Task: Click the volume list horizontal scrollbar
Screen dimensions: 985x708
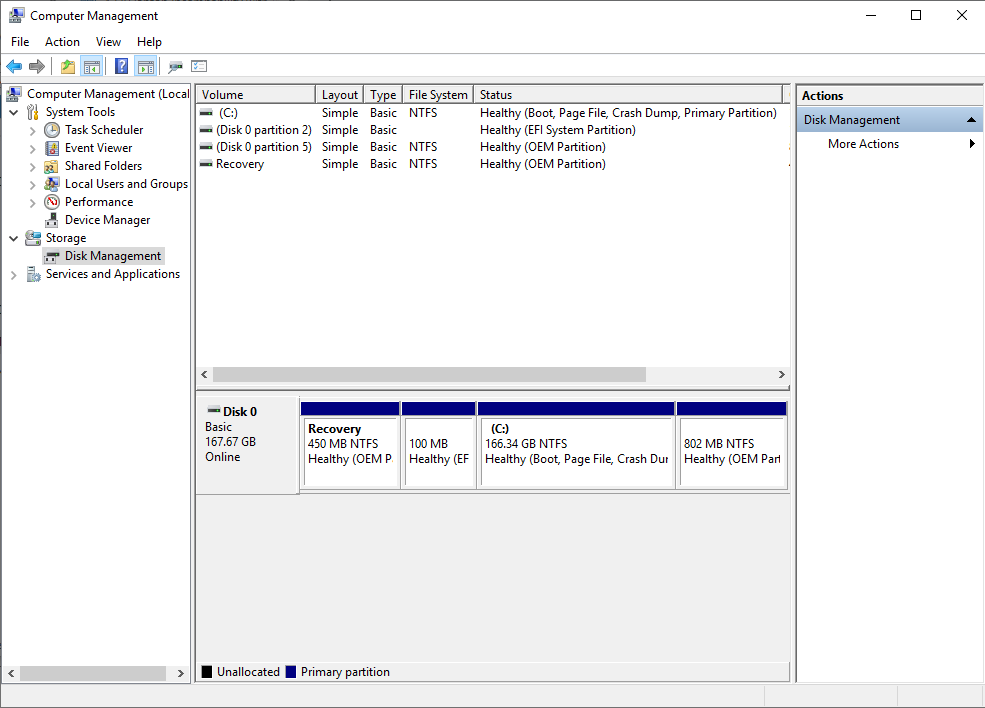Action: tap(430, 374)
